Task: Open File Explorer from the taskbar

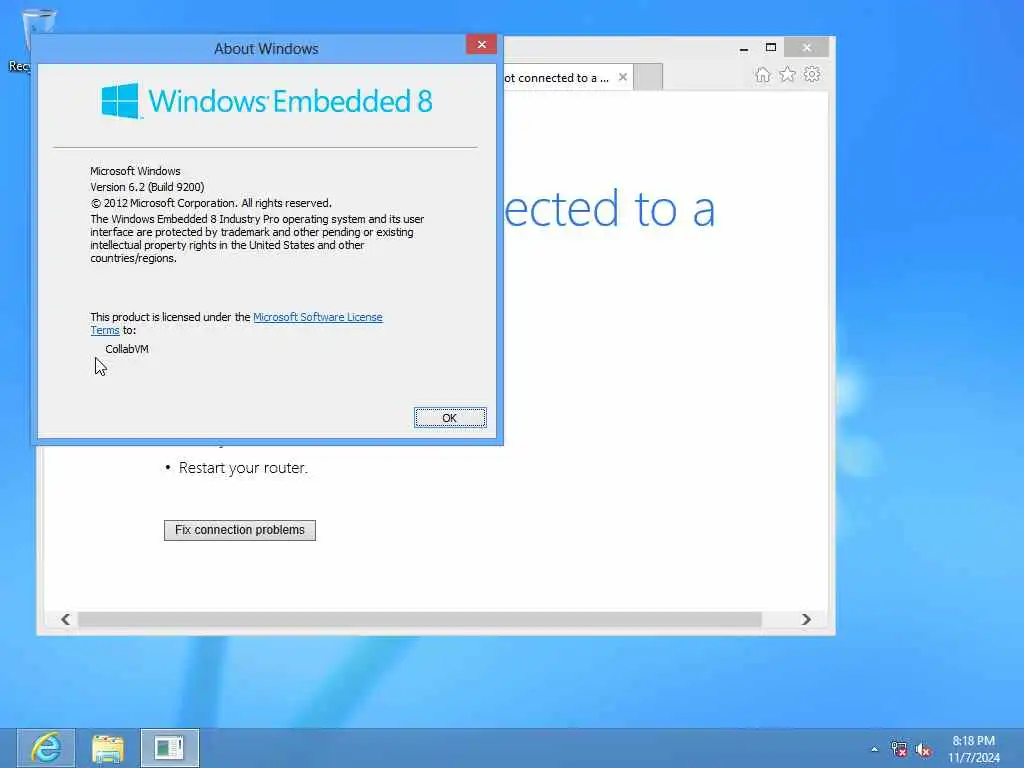Action: [x=108, y=748]
